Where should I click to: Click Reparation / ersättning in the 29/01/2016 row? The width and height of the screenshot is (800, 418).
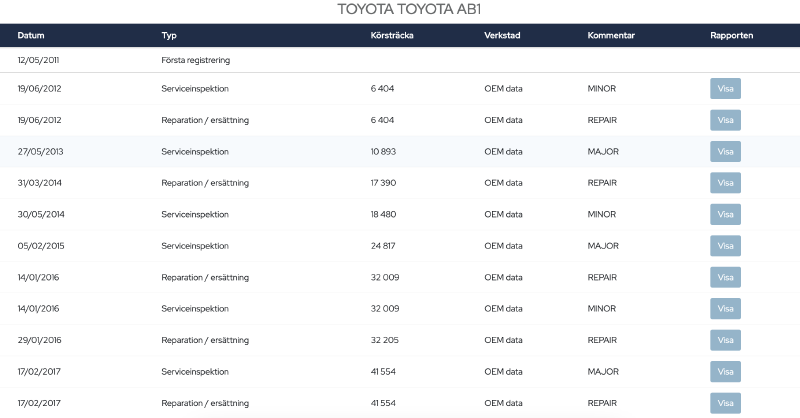pos(205,340)
